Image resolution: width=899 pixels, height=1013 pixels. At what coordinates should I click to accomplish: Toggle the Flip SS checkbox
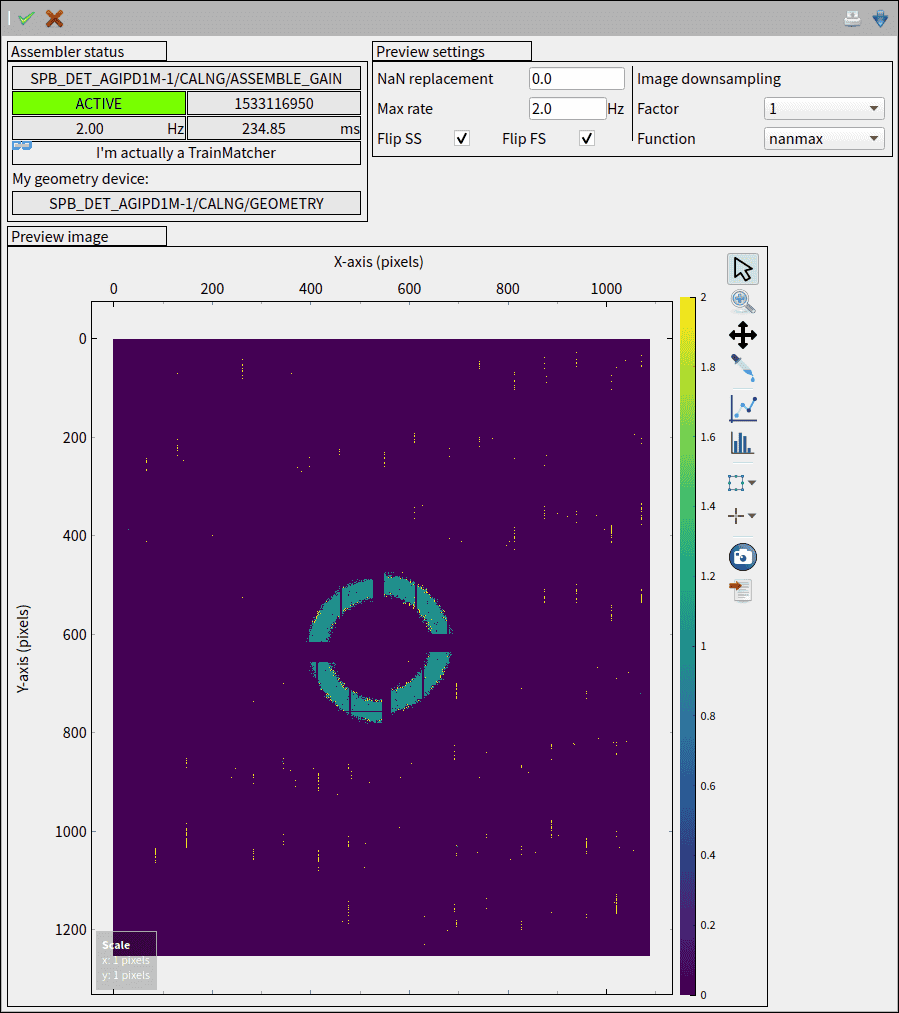pyautogui.click(x=462, y=138)
